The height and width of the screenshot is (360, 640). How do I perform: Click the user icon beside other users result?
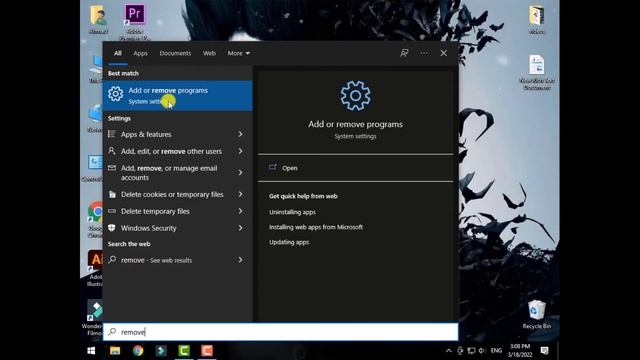111,151
